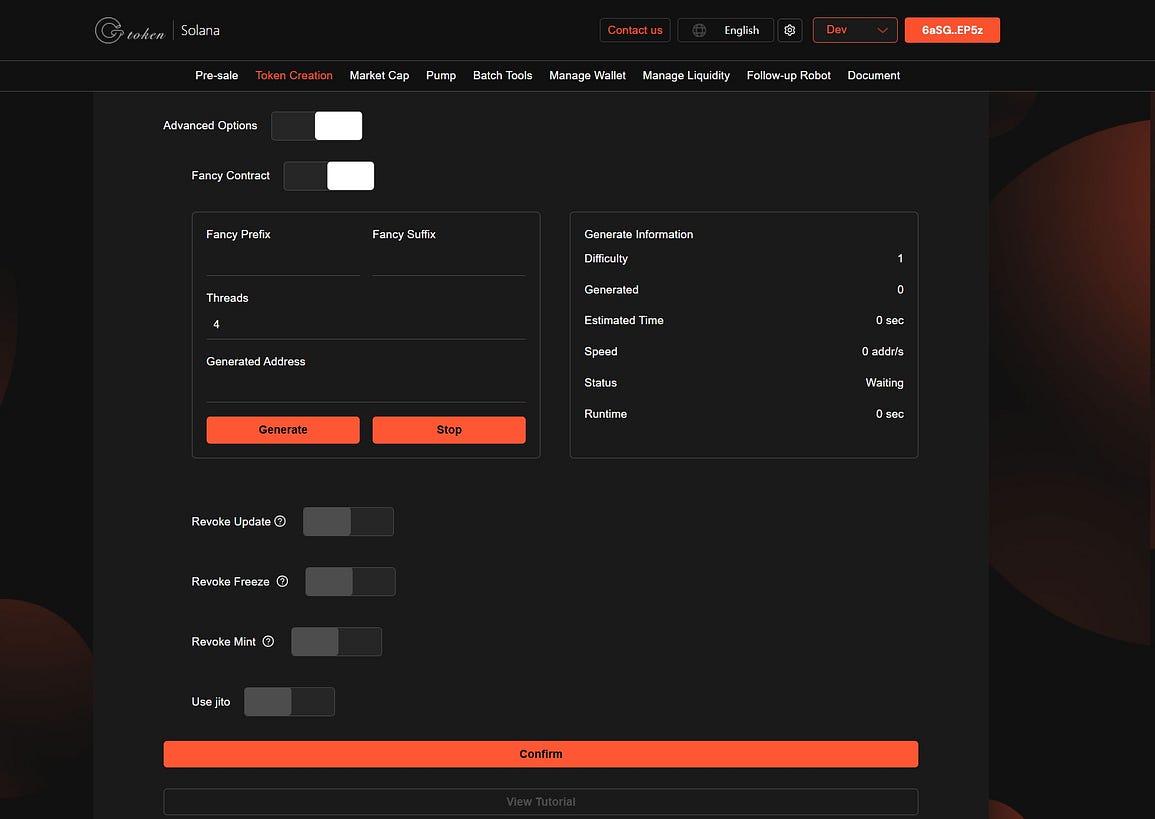Focus Fancy Prefix input field
The width and height of the screenshot is (1155, 819).
point(283,261)
